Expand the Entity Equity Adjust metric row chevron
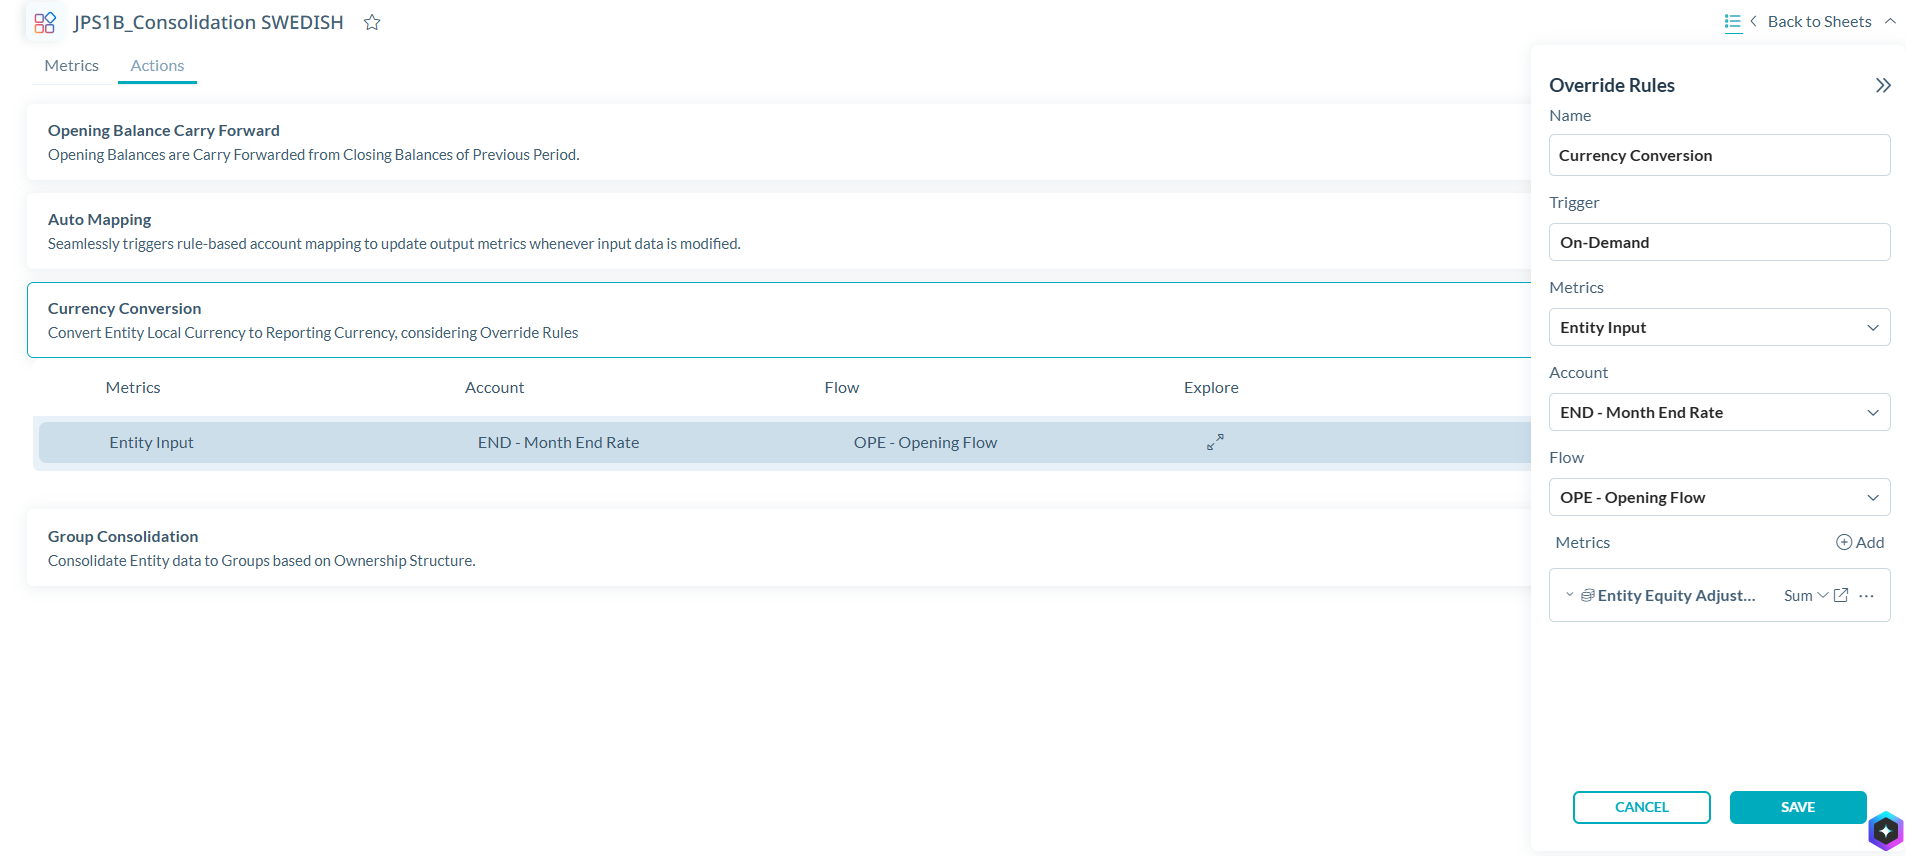This screenshot has width=1906, height=856. tap(1569, 595)
